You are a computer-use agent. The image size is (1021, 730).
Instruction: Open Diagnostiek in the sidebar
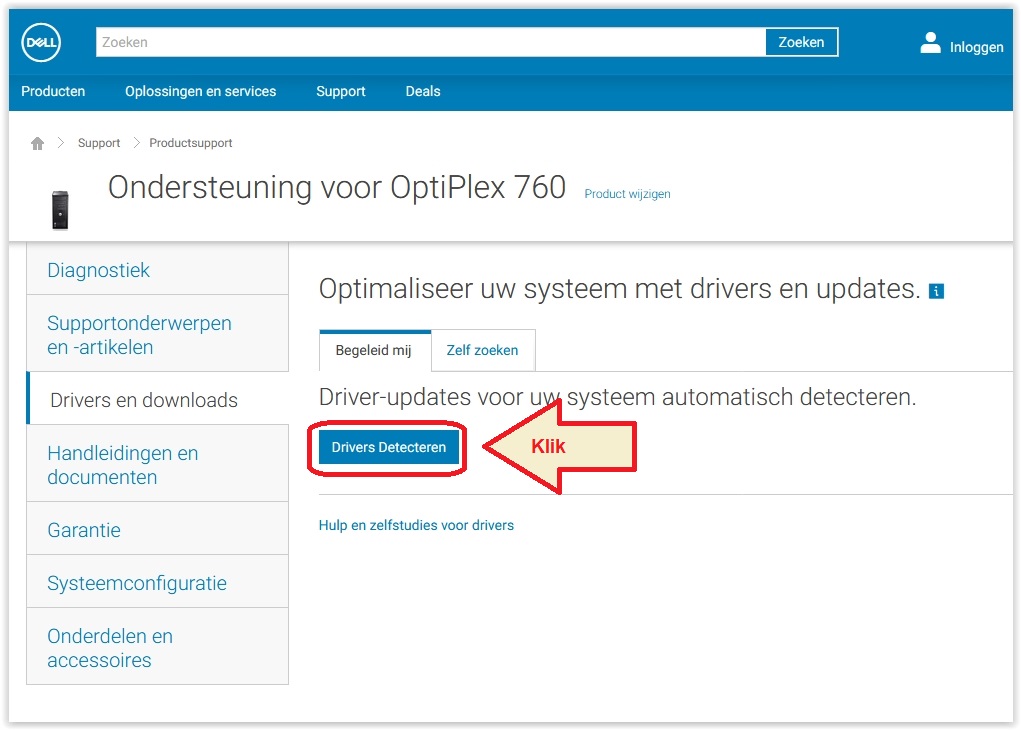pyautogui.click(x=158, y=270)
